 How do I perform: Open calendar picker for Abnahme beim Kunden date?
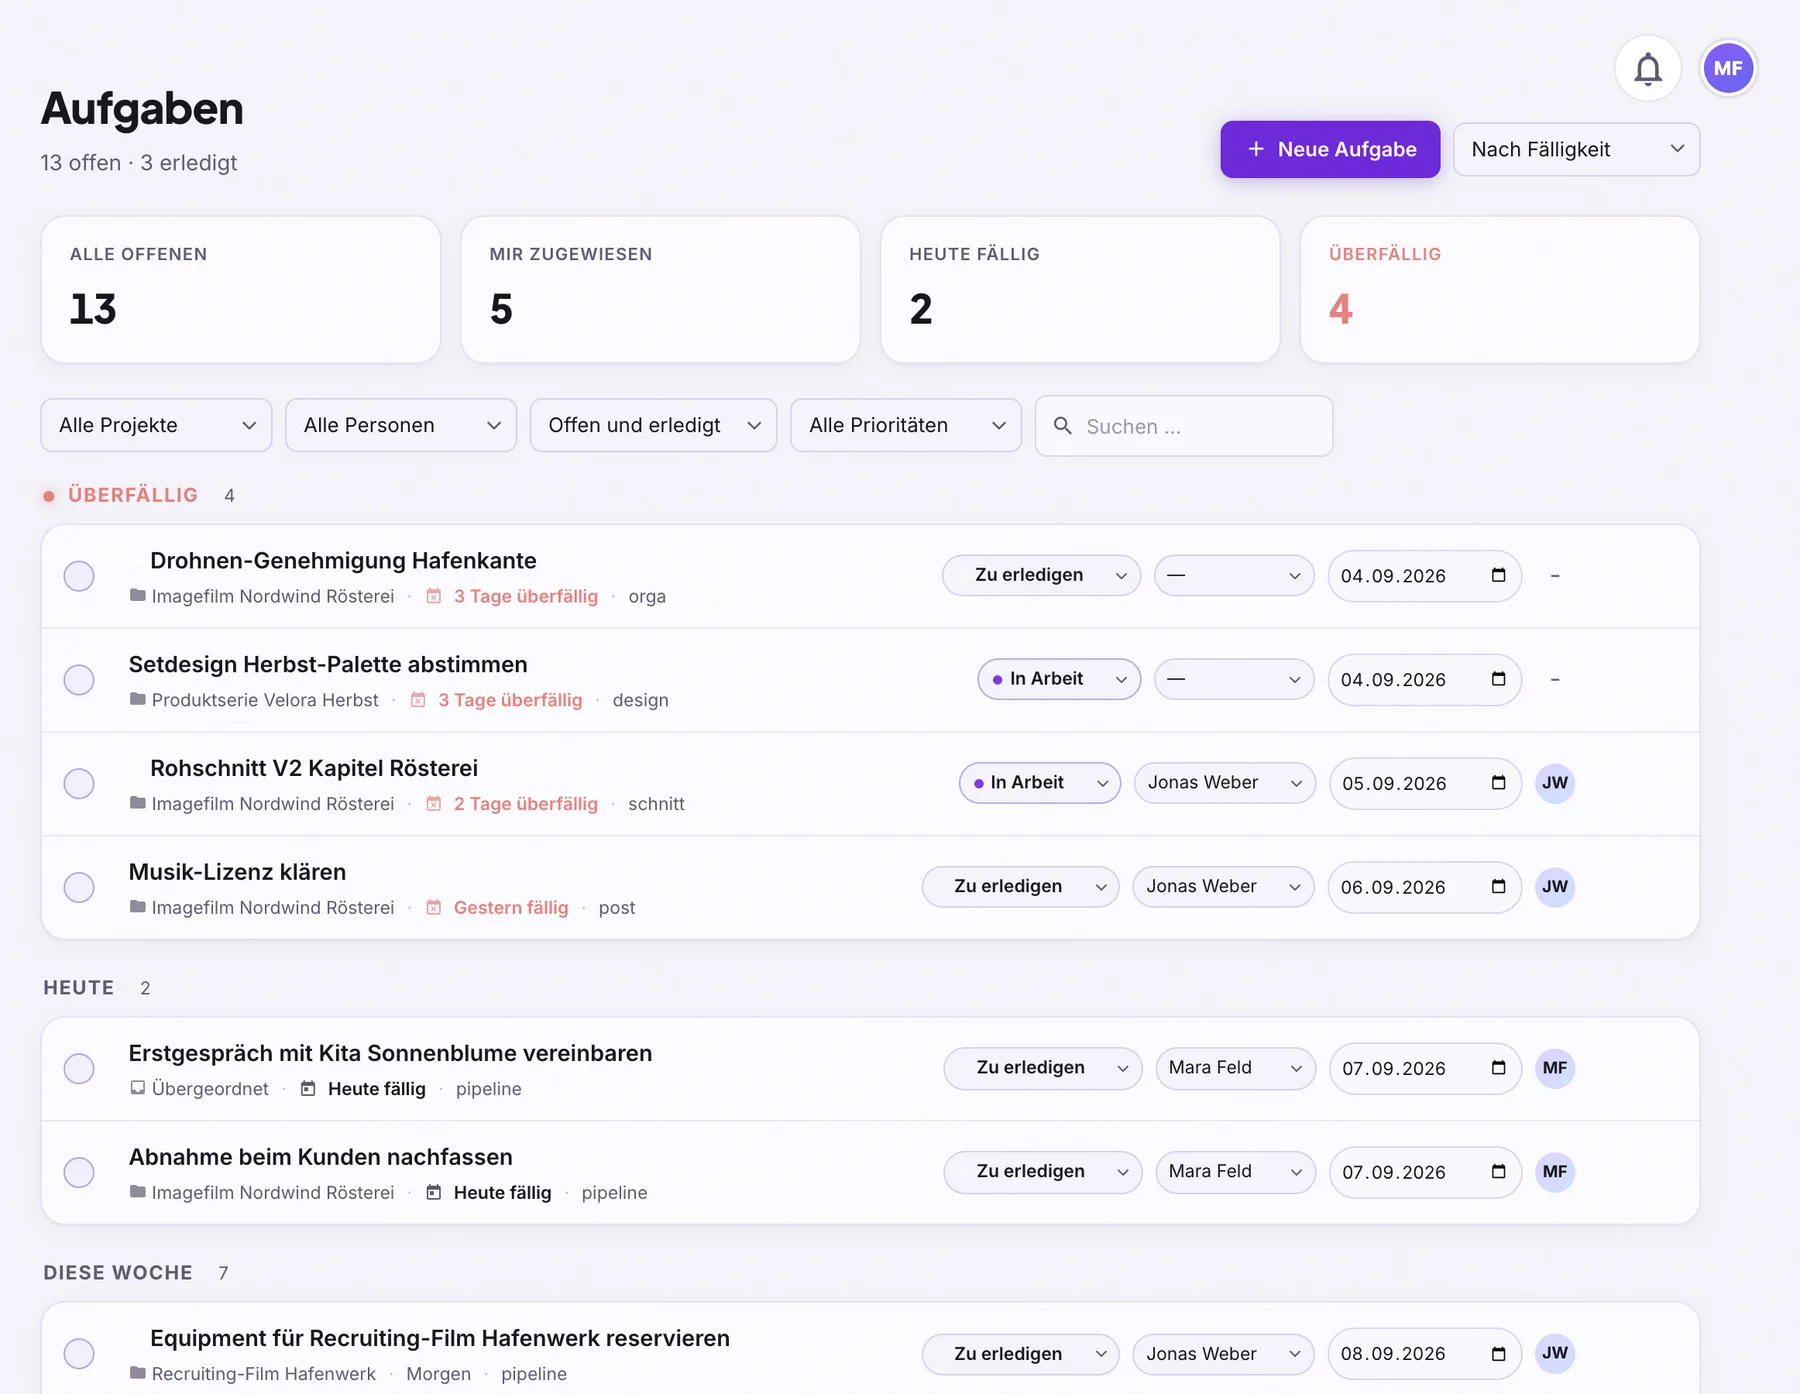[1498, 1172]
